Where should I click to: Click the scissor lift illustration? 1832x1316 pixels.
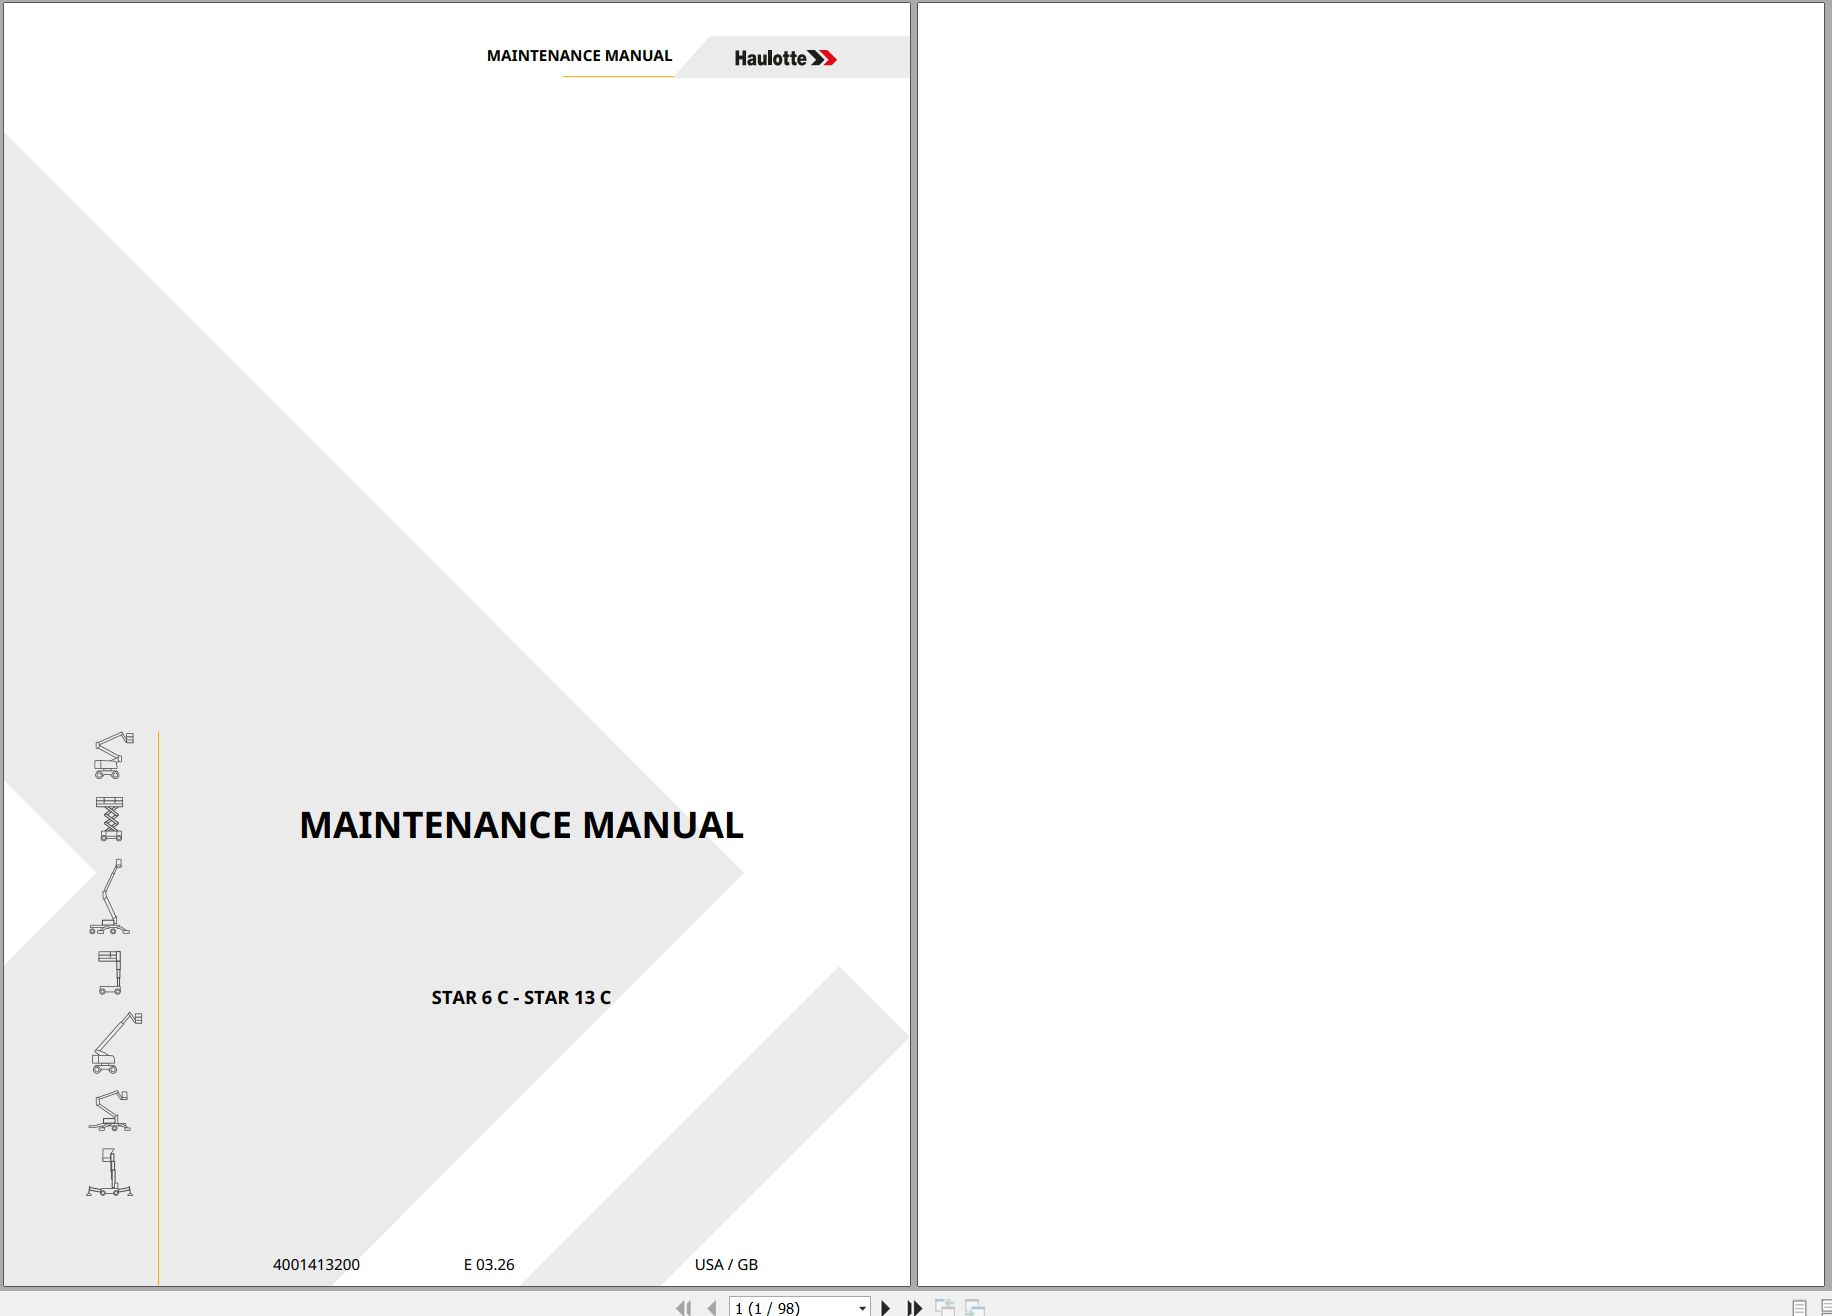[110, 818]
